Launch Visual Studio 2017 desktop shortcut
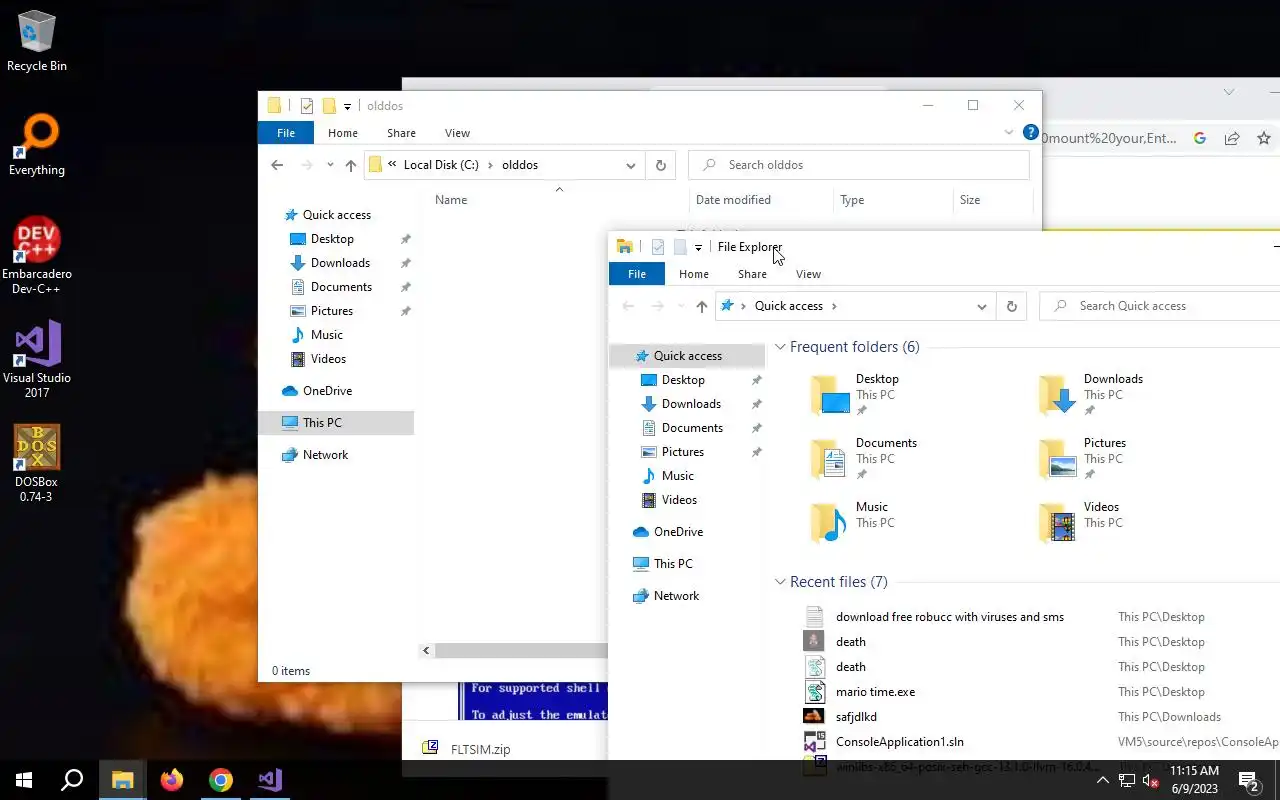Screen dimensions: 1280x800 point(37,360)
